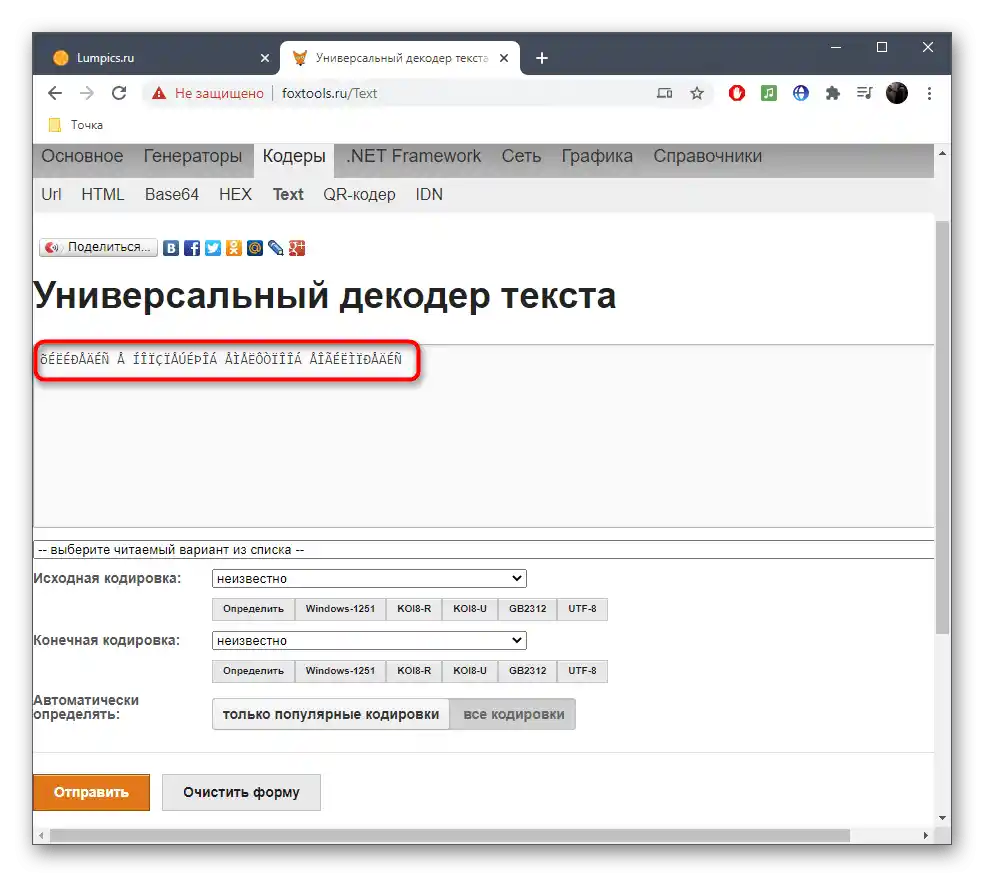Open the .NET Framework menu section
This screenshot has width=984, height=877.
(414, 156)
